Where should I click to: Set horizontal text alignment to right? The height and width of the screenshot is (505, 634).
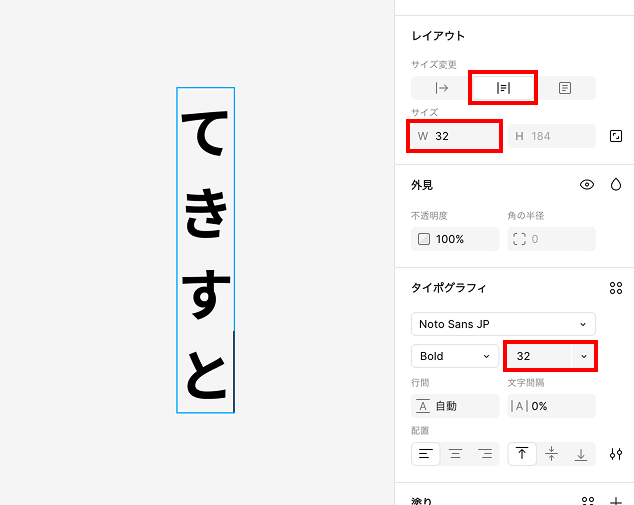click(485, 454)
